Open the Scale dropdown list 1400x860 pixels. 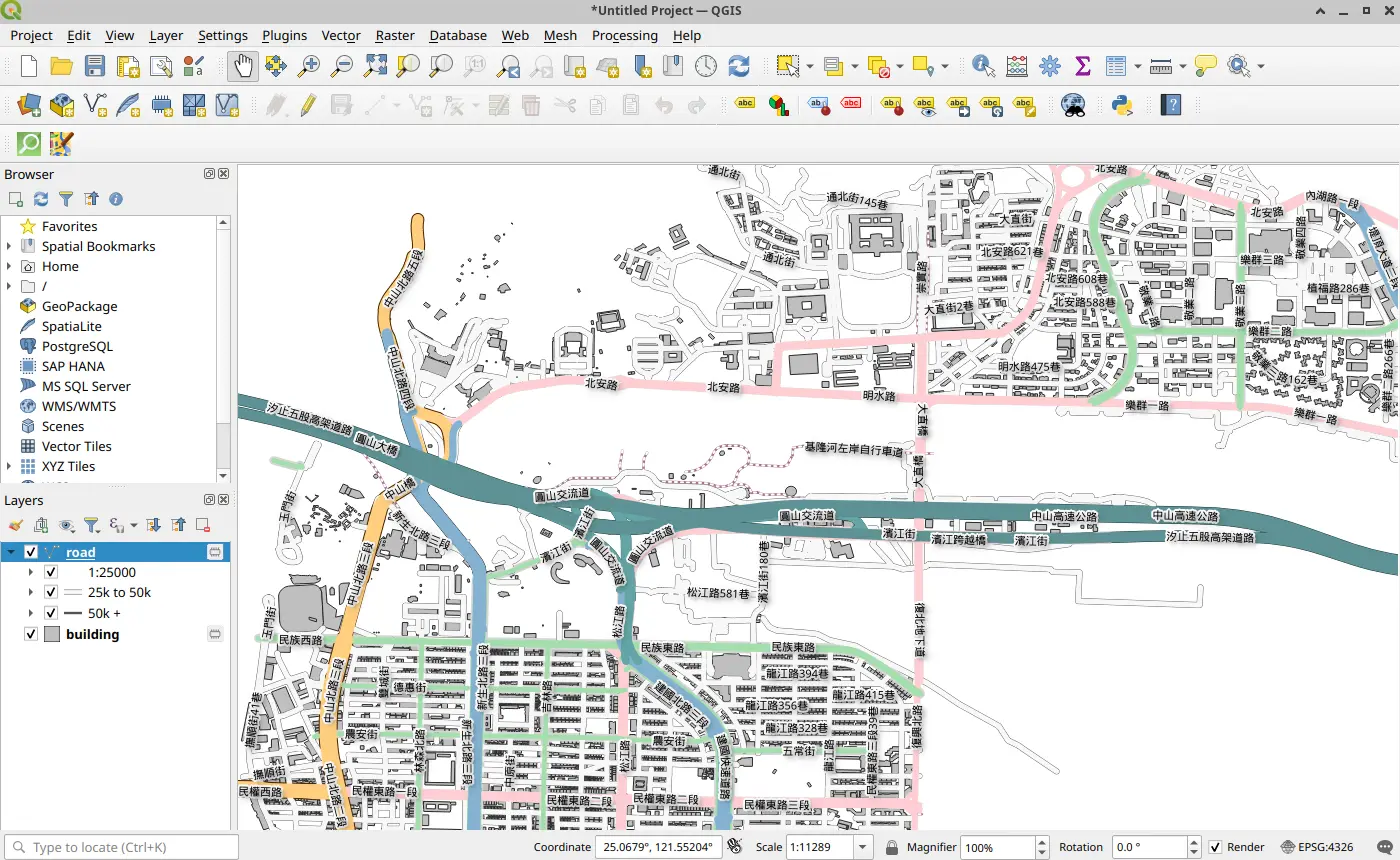(862, 847)
